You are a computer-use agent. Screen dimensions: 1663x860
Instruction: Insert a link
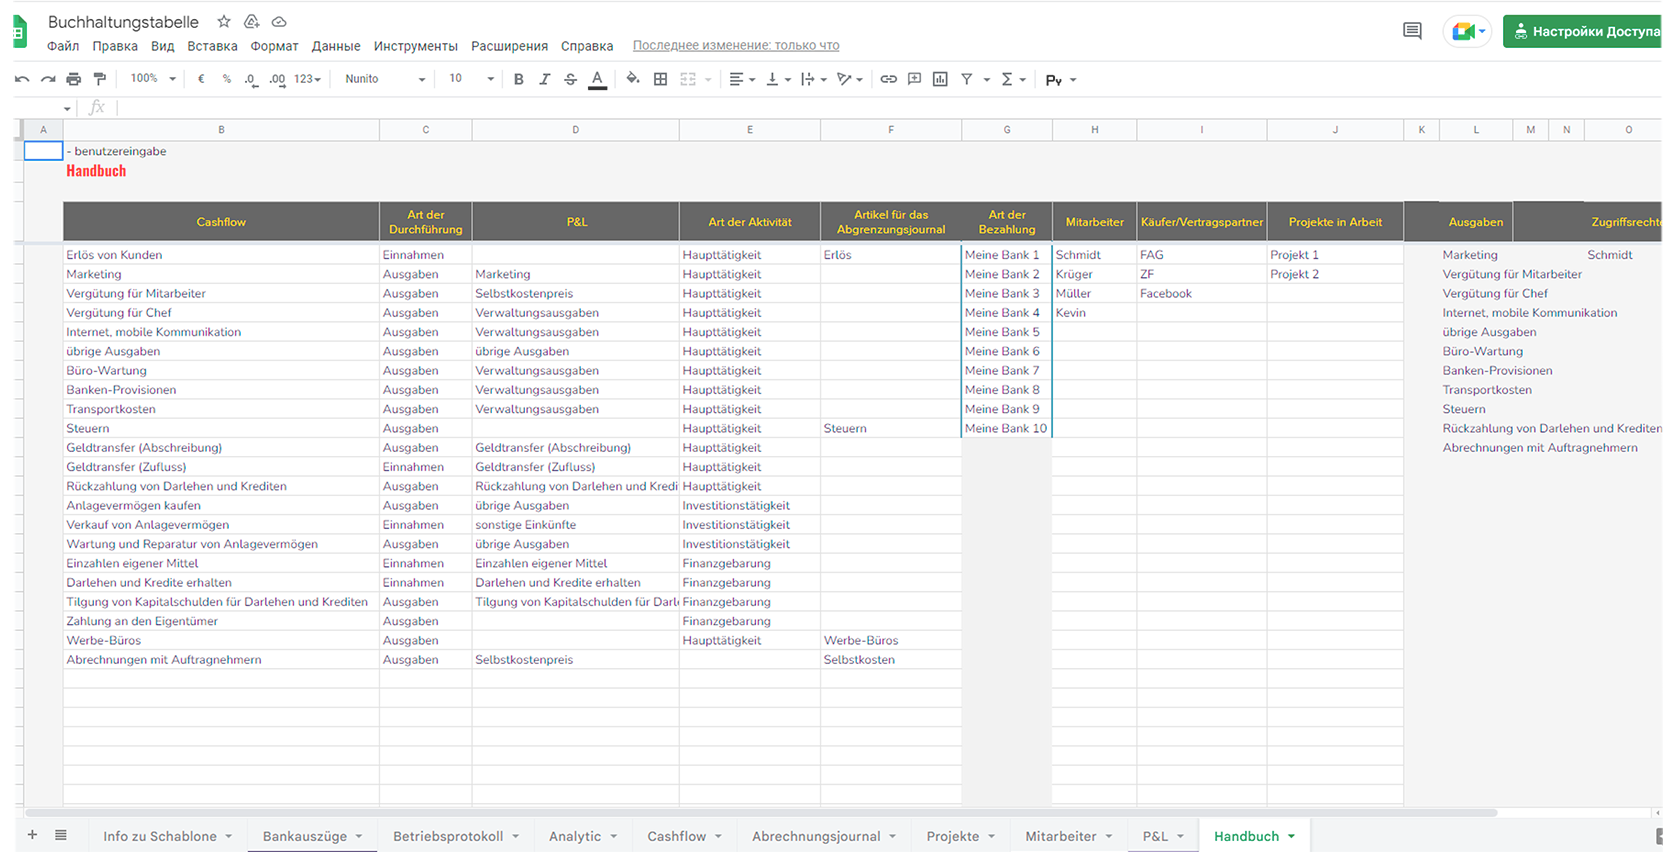888,79
